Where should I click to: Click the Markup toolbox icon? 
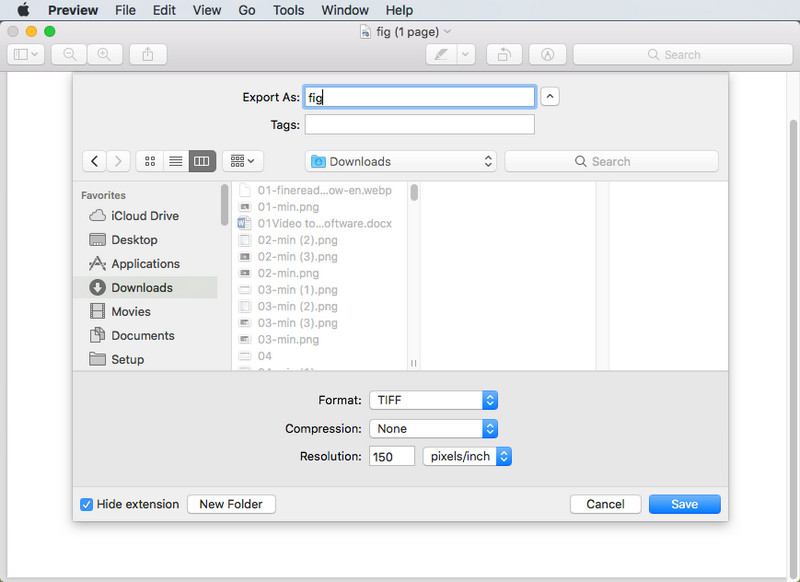point(547,55)
